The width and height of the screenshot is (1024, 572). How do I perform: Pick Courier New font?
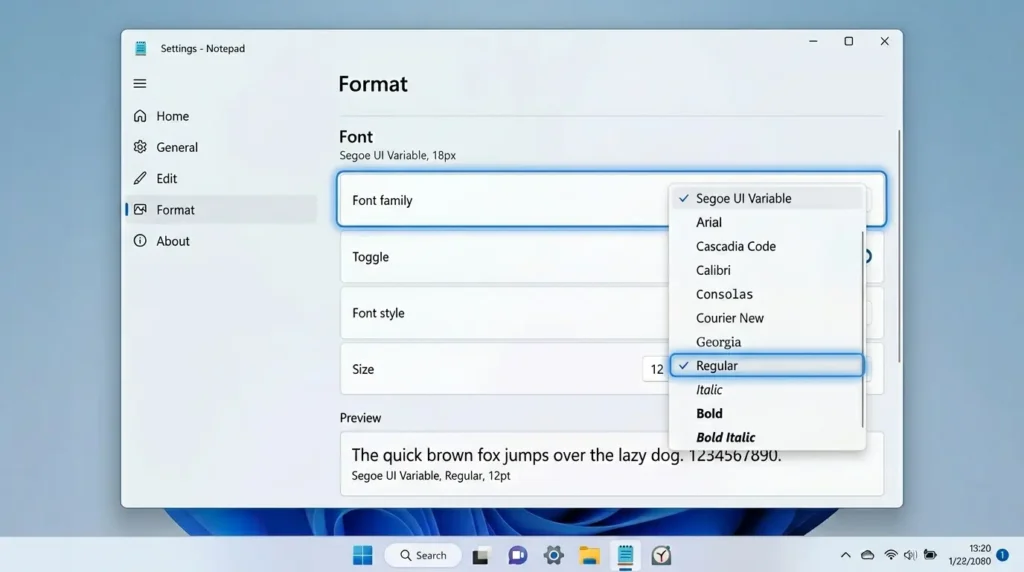coord(767,318)
